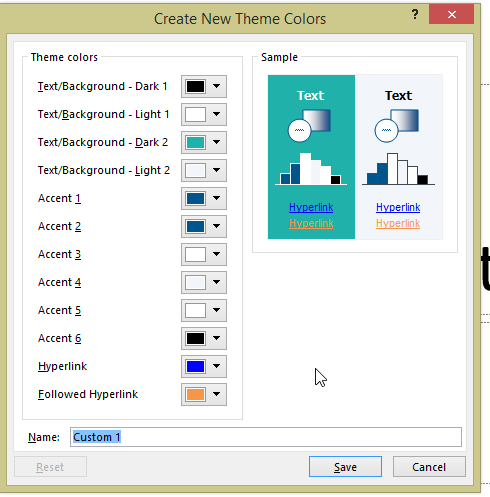Save the new theme colors

tap(345, 467)
